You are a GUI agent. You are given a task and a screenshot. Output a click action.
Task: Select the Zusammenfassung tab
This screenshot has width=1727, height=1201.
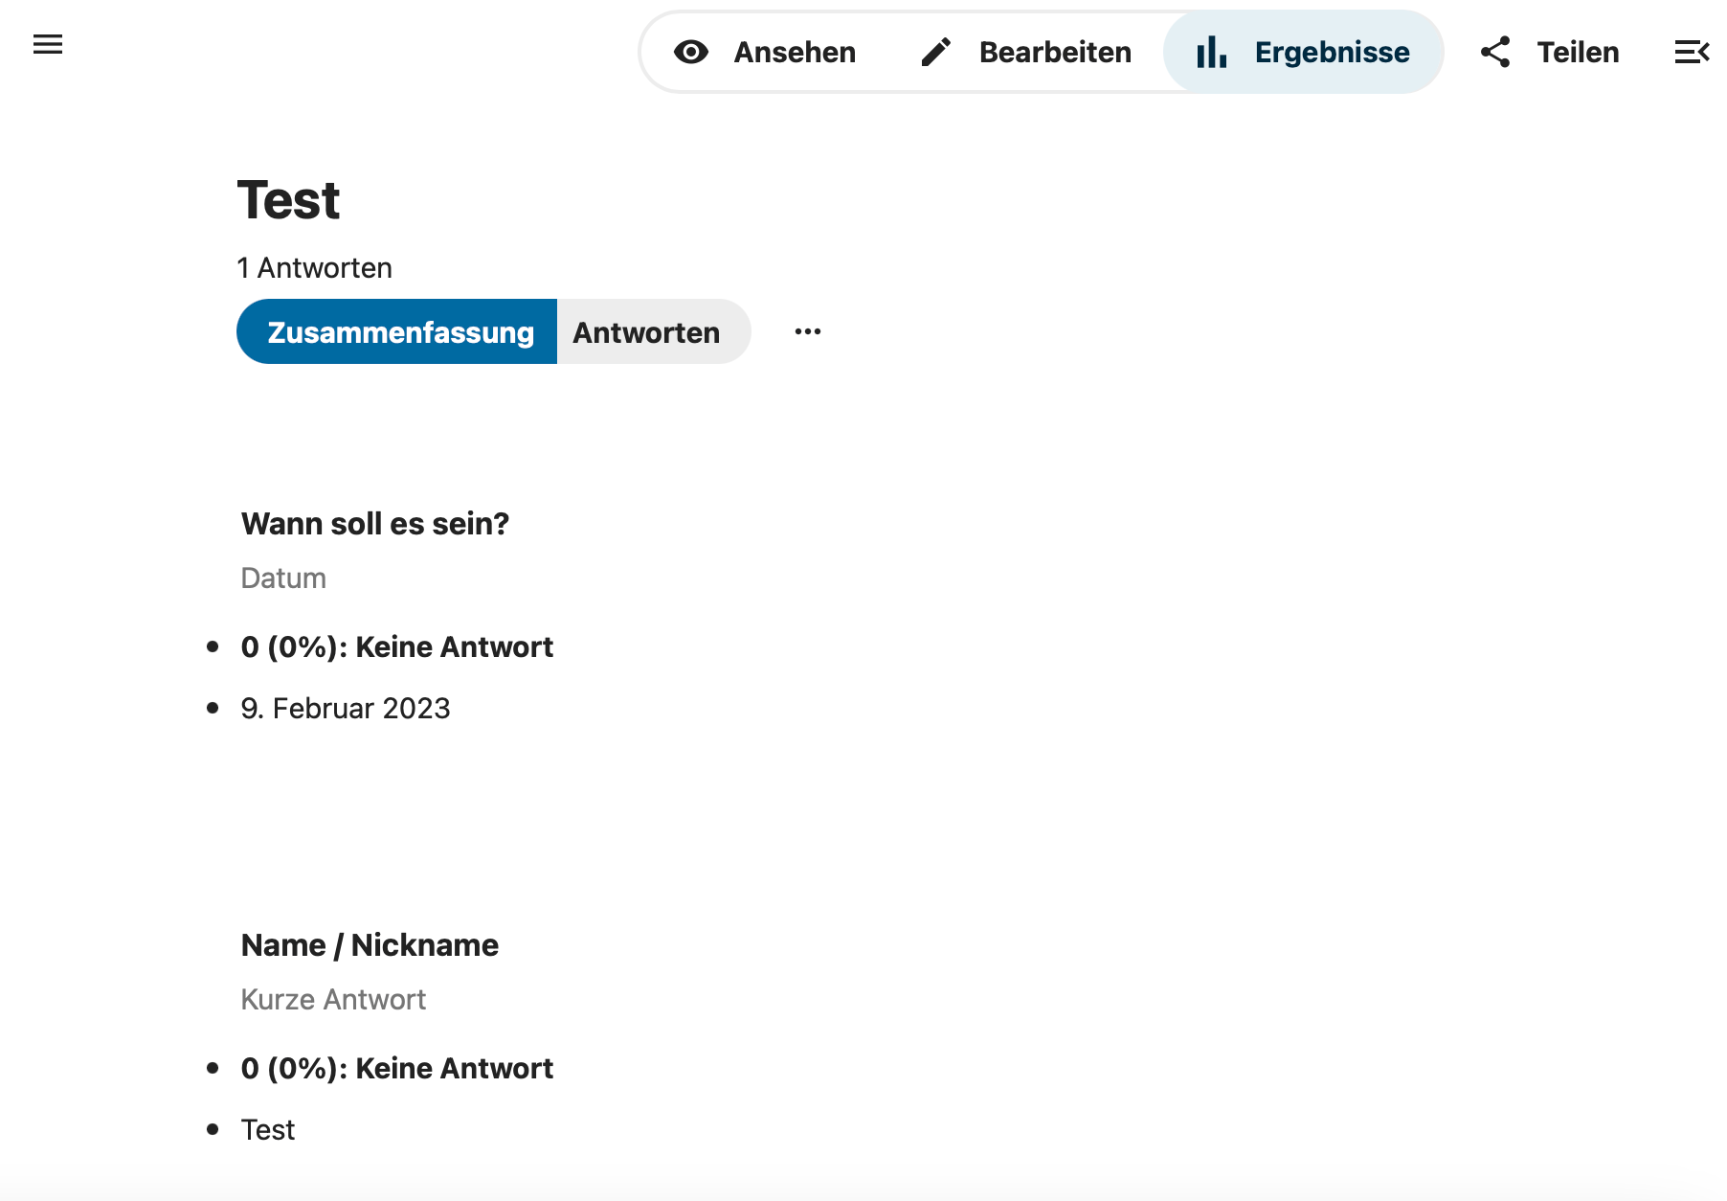pyautogui.click(x=398, y=332)
